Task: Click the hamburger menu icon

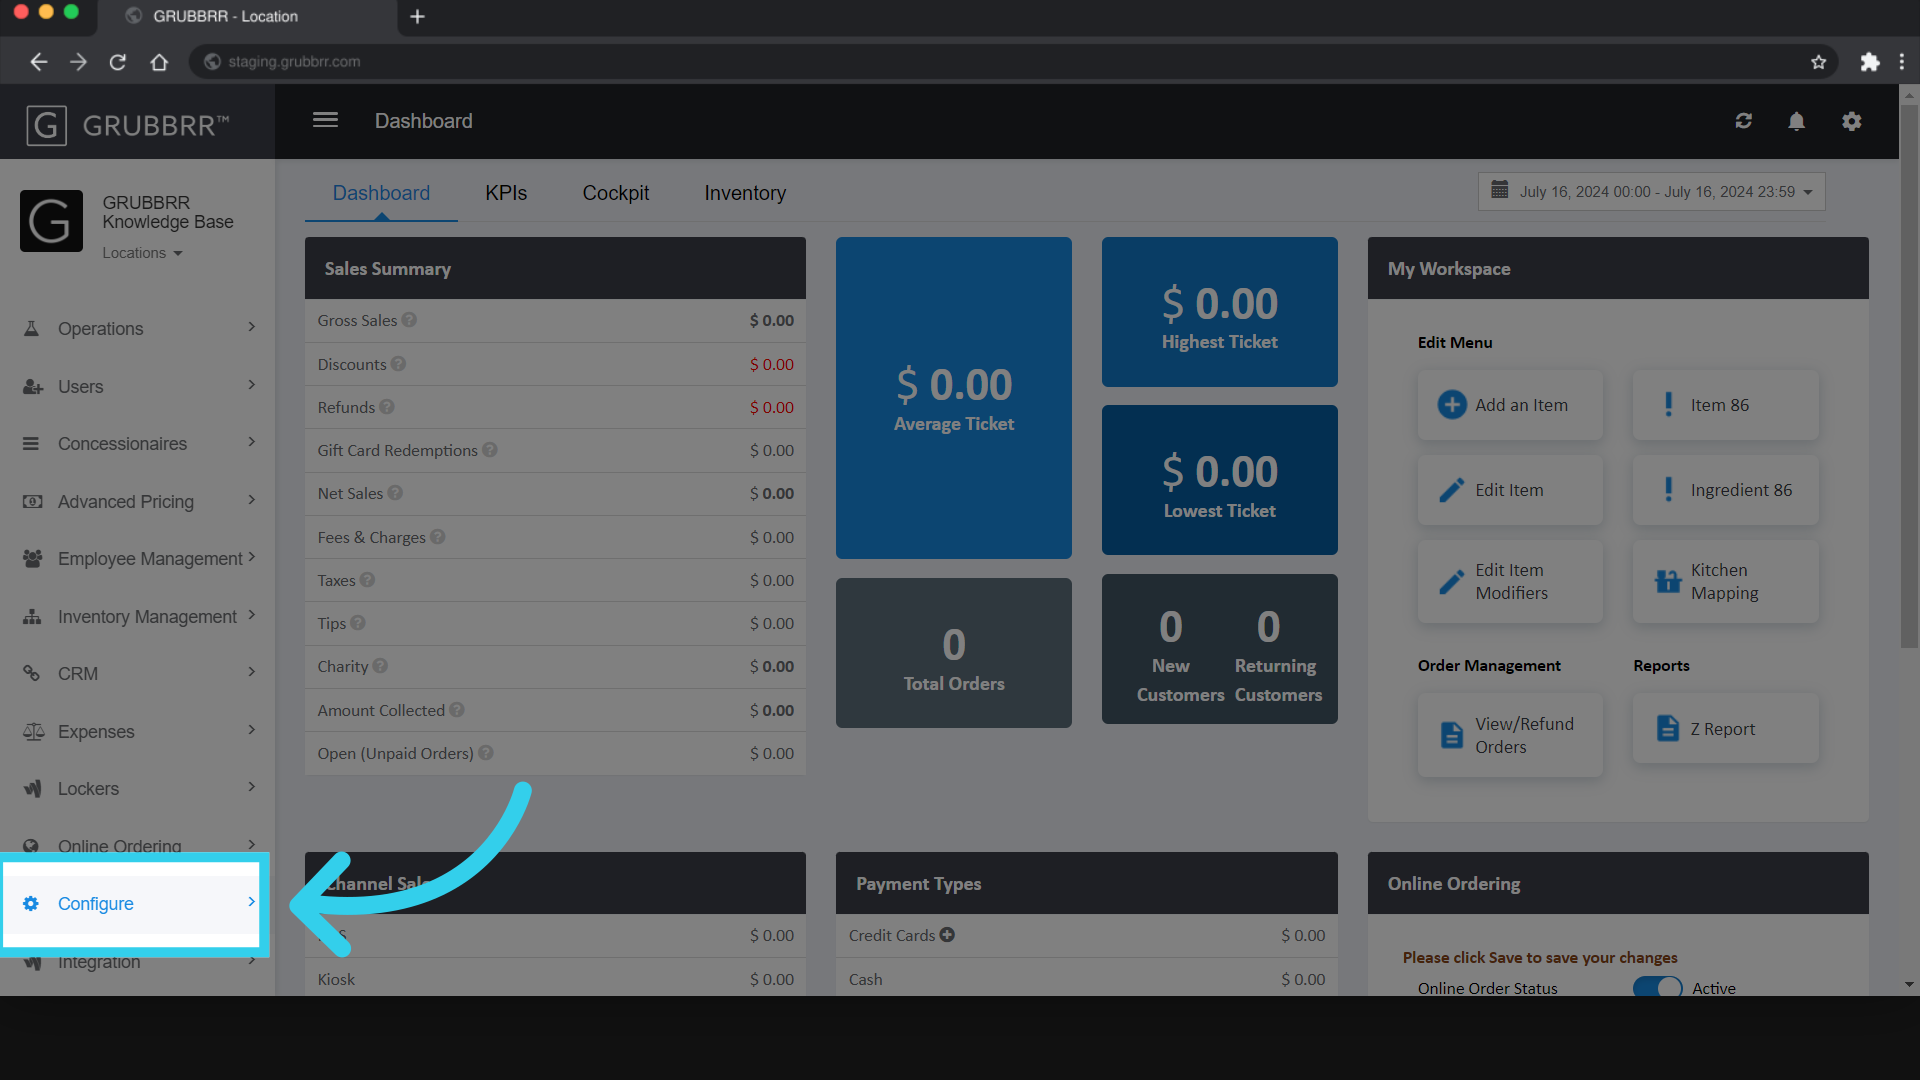Action: 325,121
